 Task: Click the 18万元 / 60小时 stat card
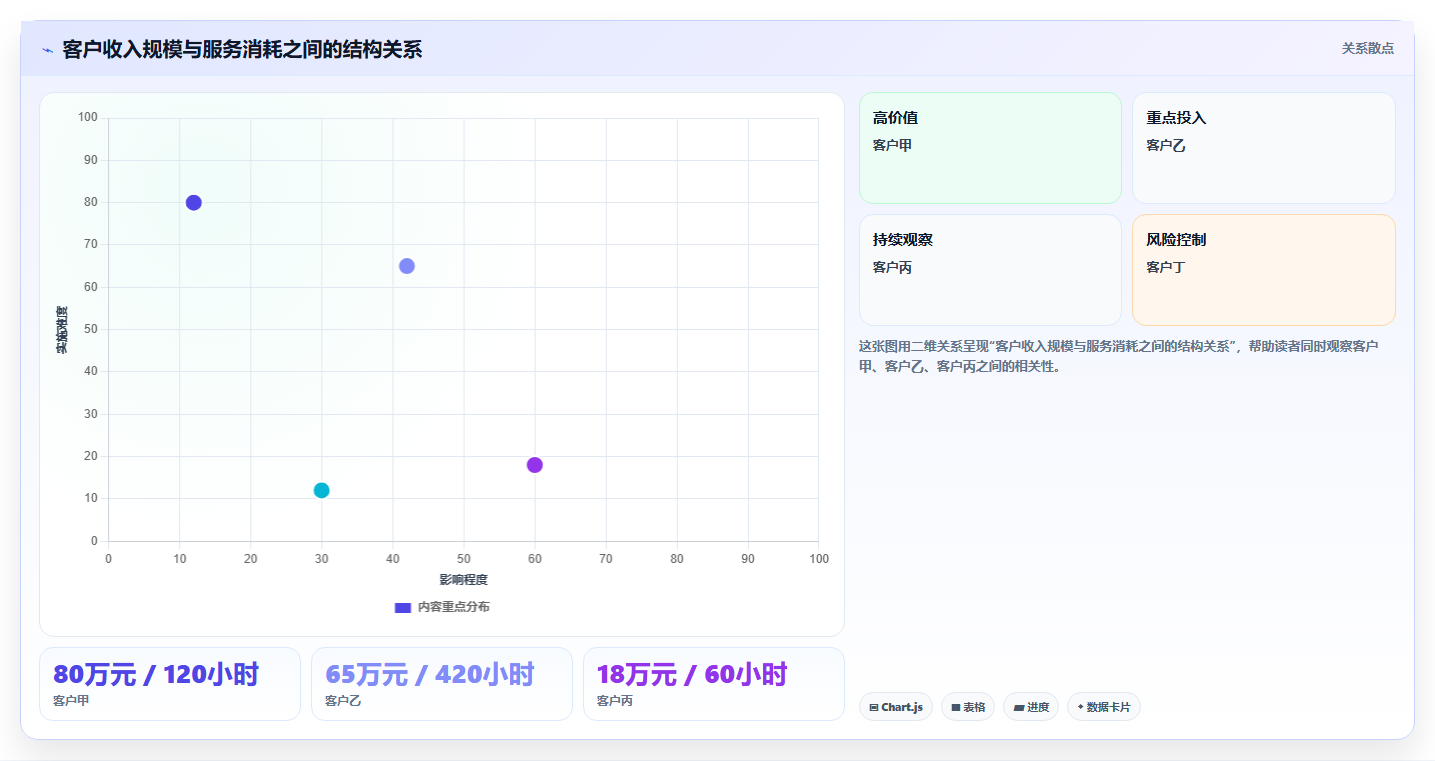coord(714,684)
